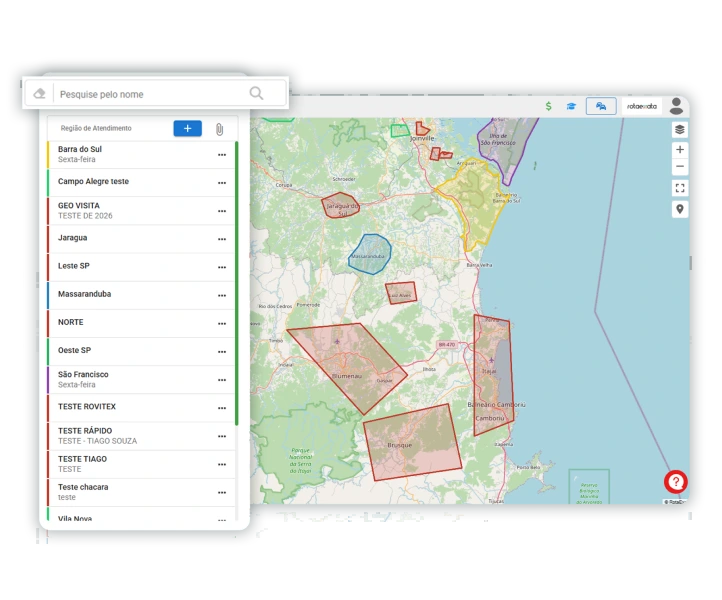Click the magnifier search icon
The width and height of the screenshot is (722, 600).
pyautogui.click(x=256, y=93)
